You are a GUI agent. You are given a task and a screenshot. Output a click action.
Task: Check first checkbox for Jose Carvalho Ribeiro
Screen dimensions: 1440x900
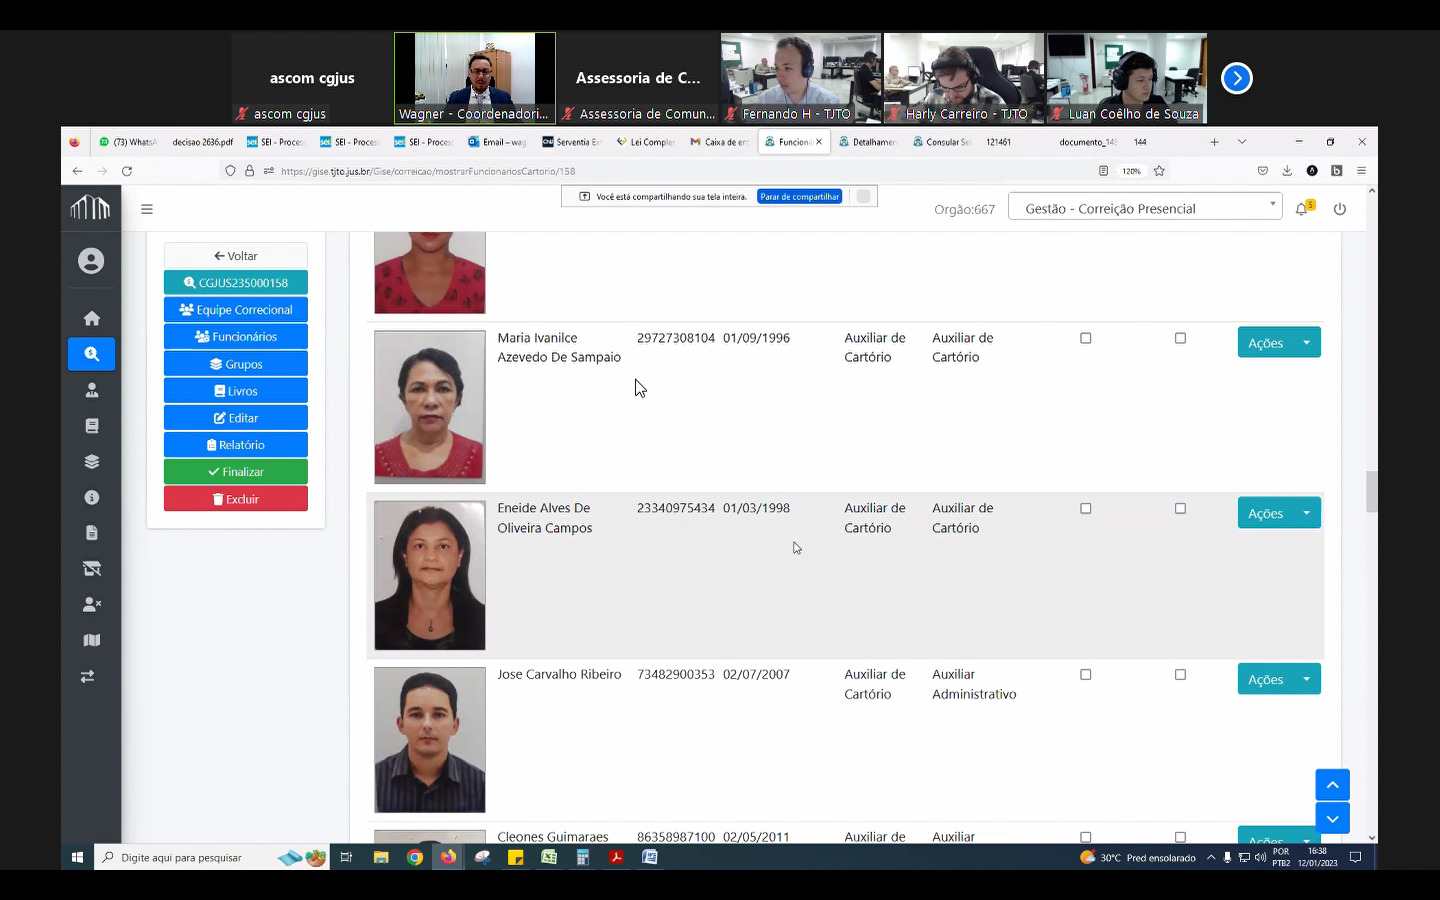(1085, 675)
